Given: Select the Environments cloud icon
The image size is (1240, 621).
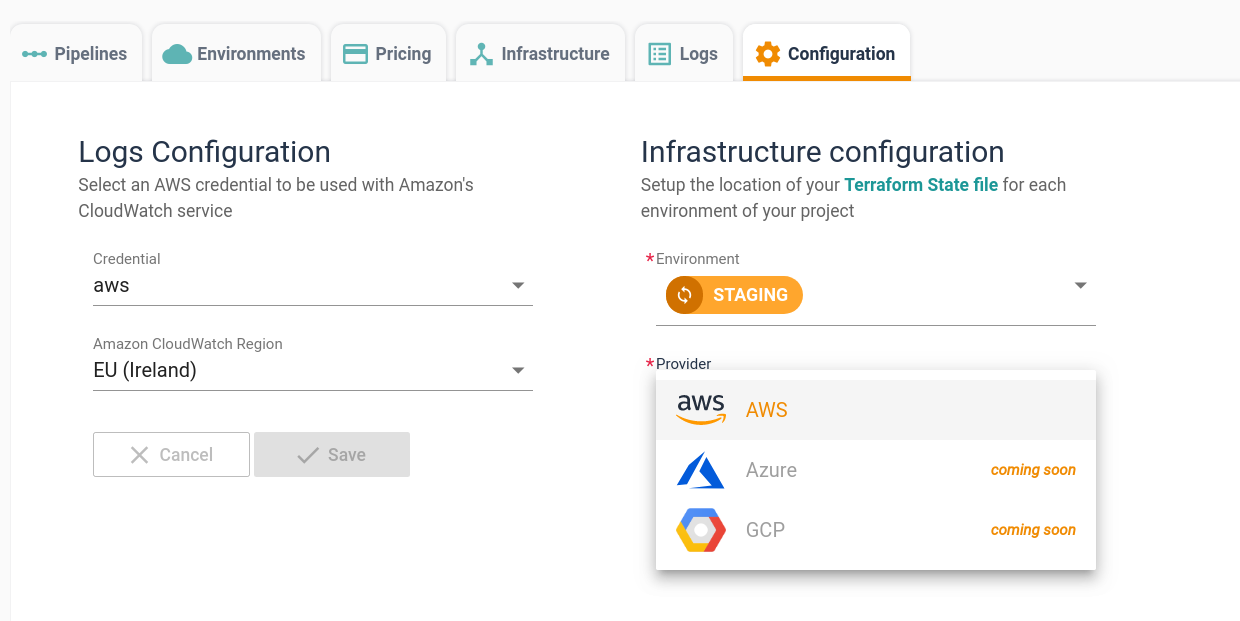Looking at the screenshot, I should point(178,53).
